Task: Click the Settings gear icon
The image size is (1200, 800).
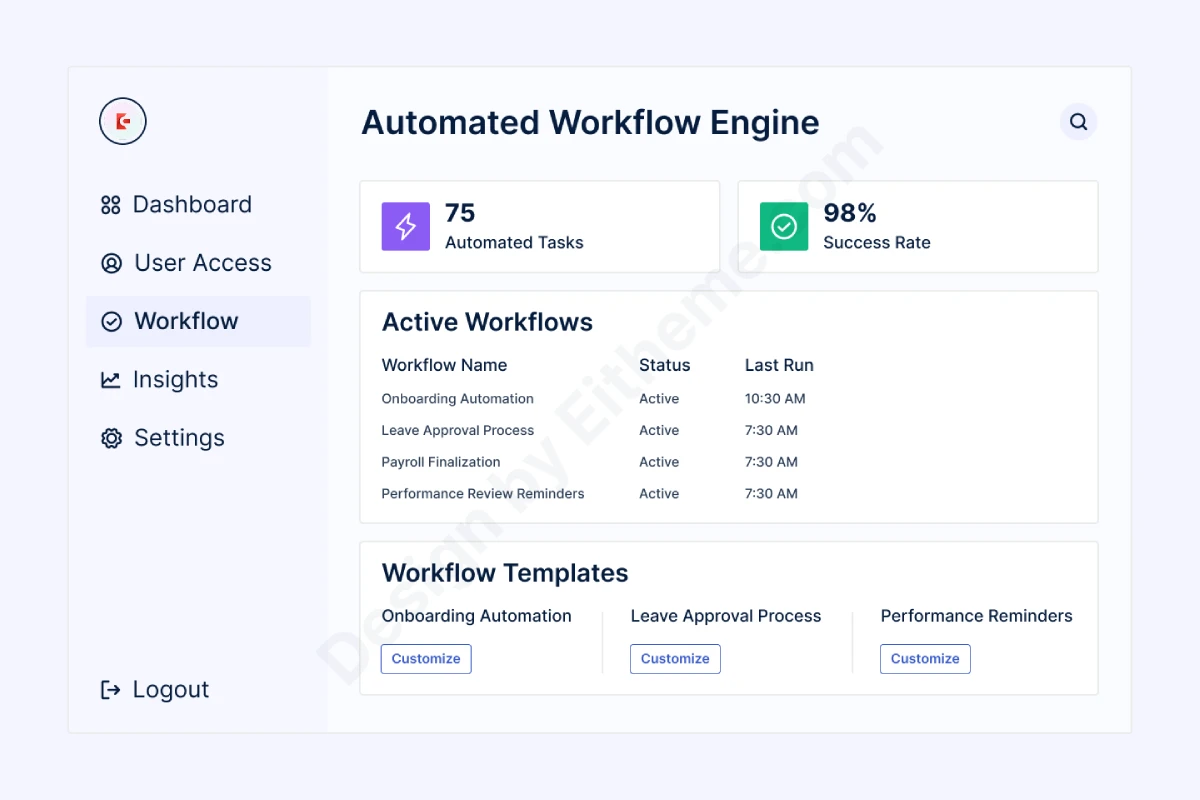Action: pyautogui.click(x=111, y=438)
